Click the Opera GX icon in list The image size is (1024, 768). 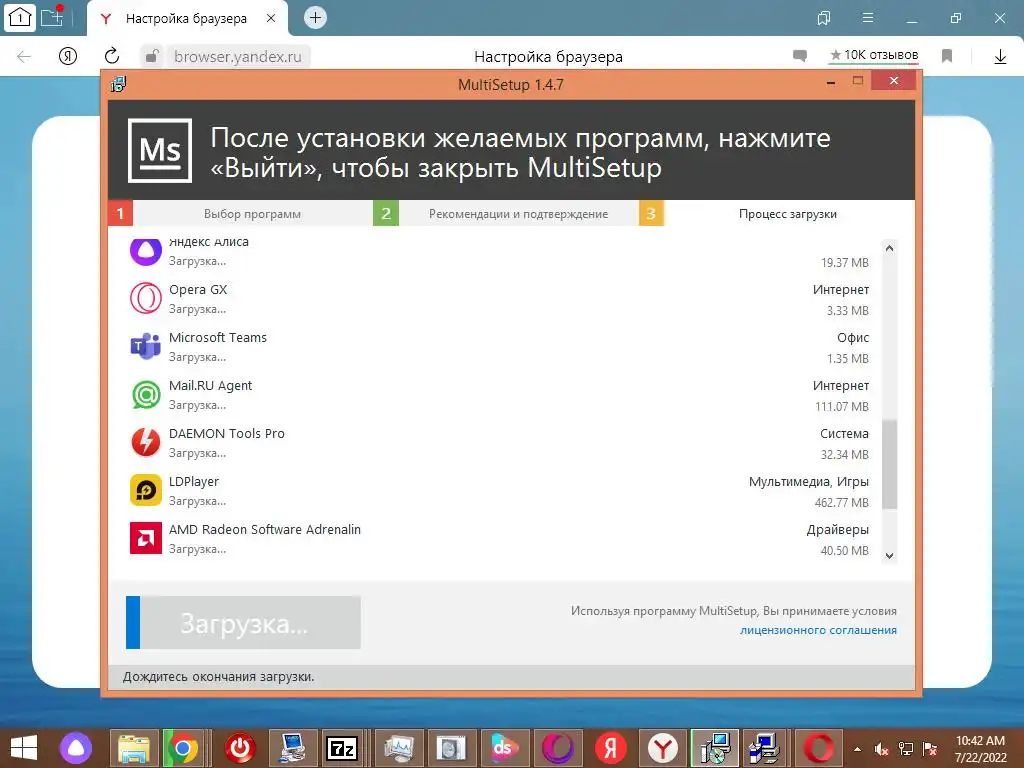click(146, 298)
